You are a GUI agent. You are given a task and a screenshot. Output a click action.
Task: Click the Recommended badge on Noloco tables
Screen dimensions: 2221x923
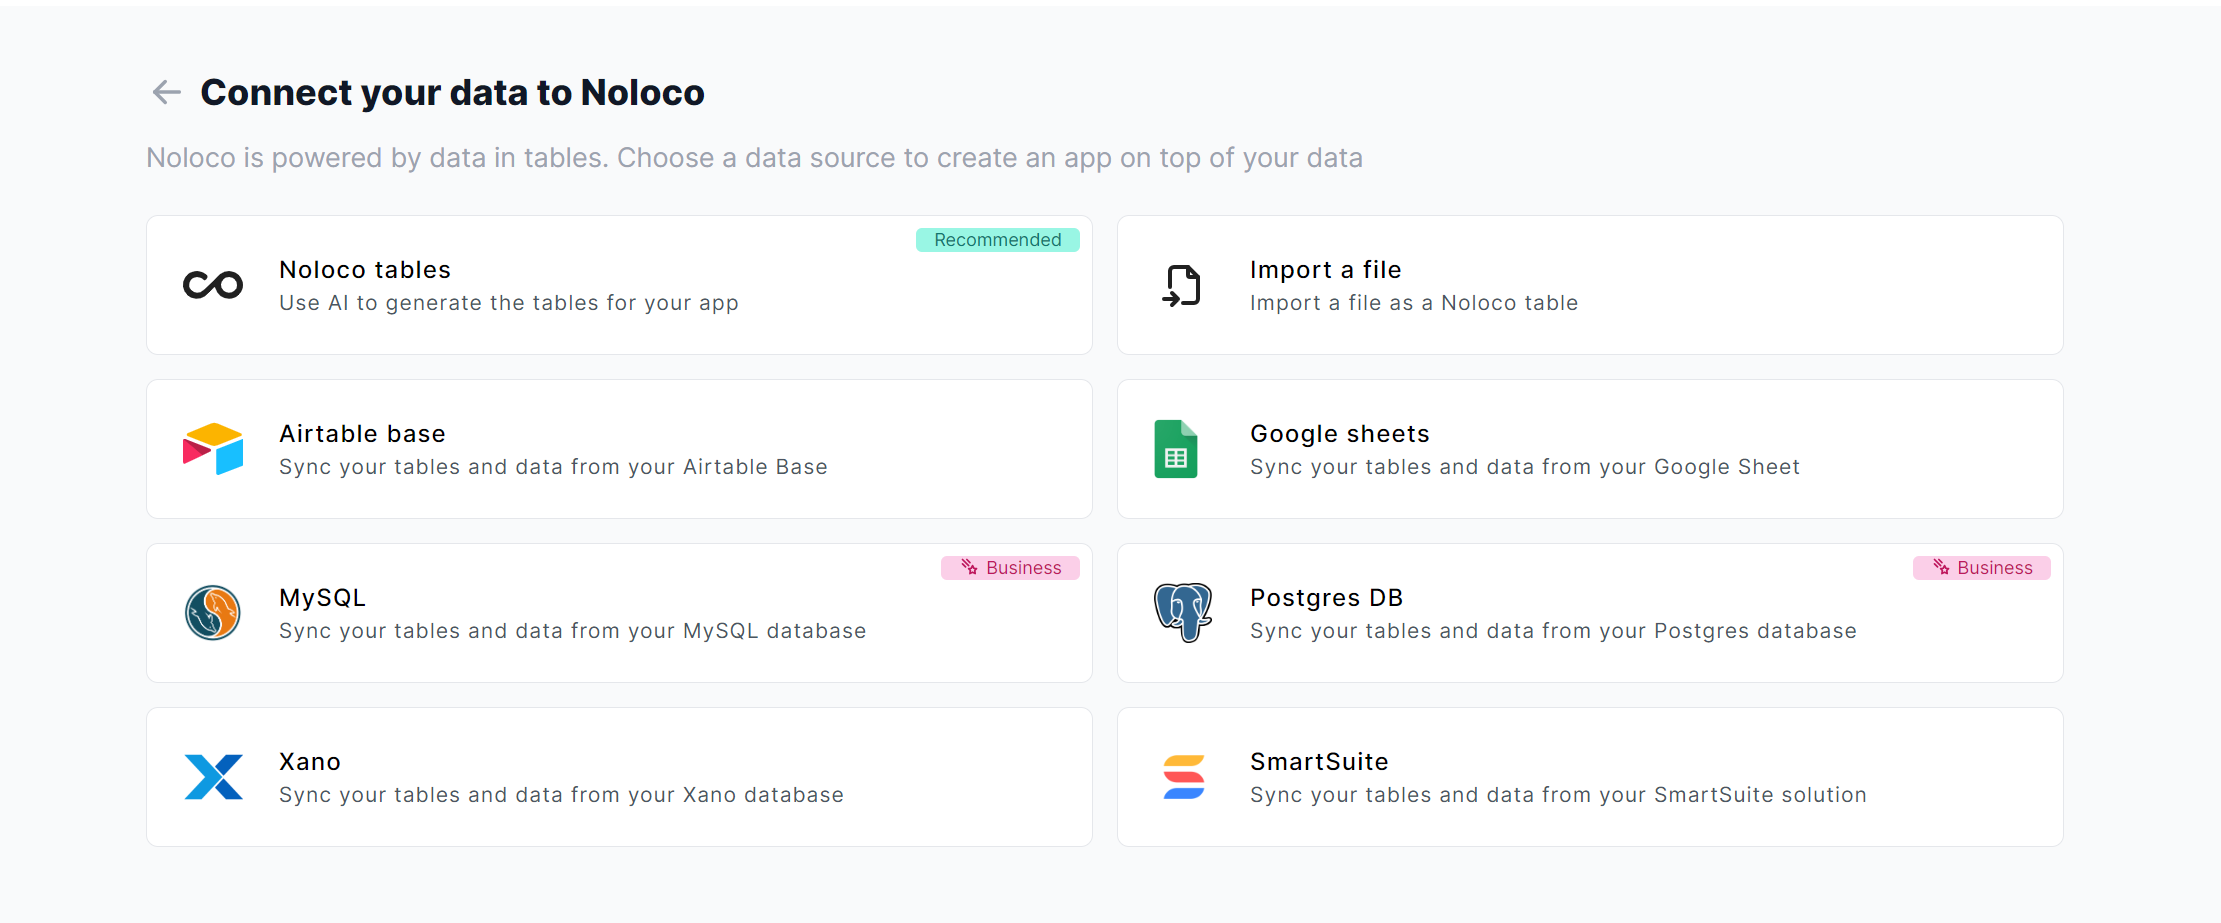pos(997,240)
